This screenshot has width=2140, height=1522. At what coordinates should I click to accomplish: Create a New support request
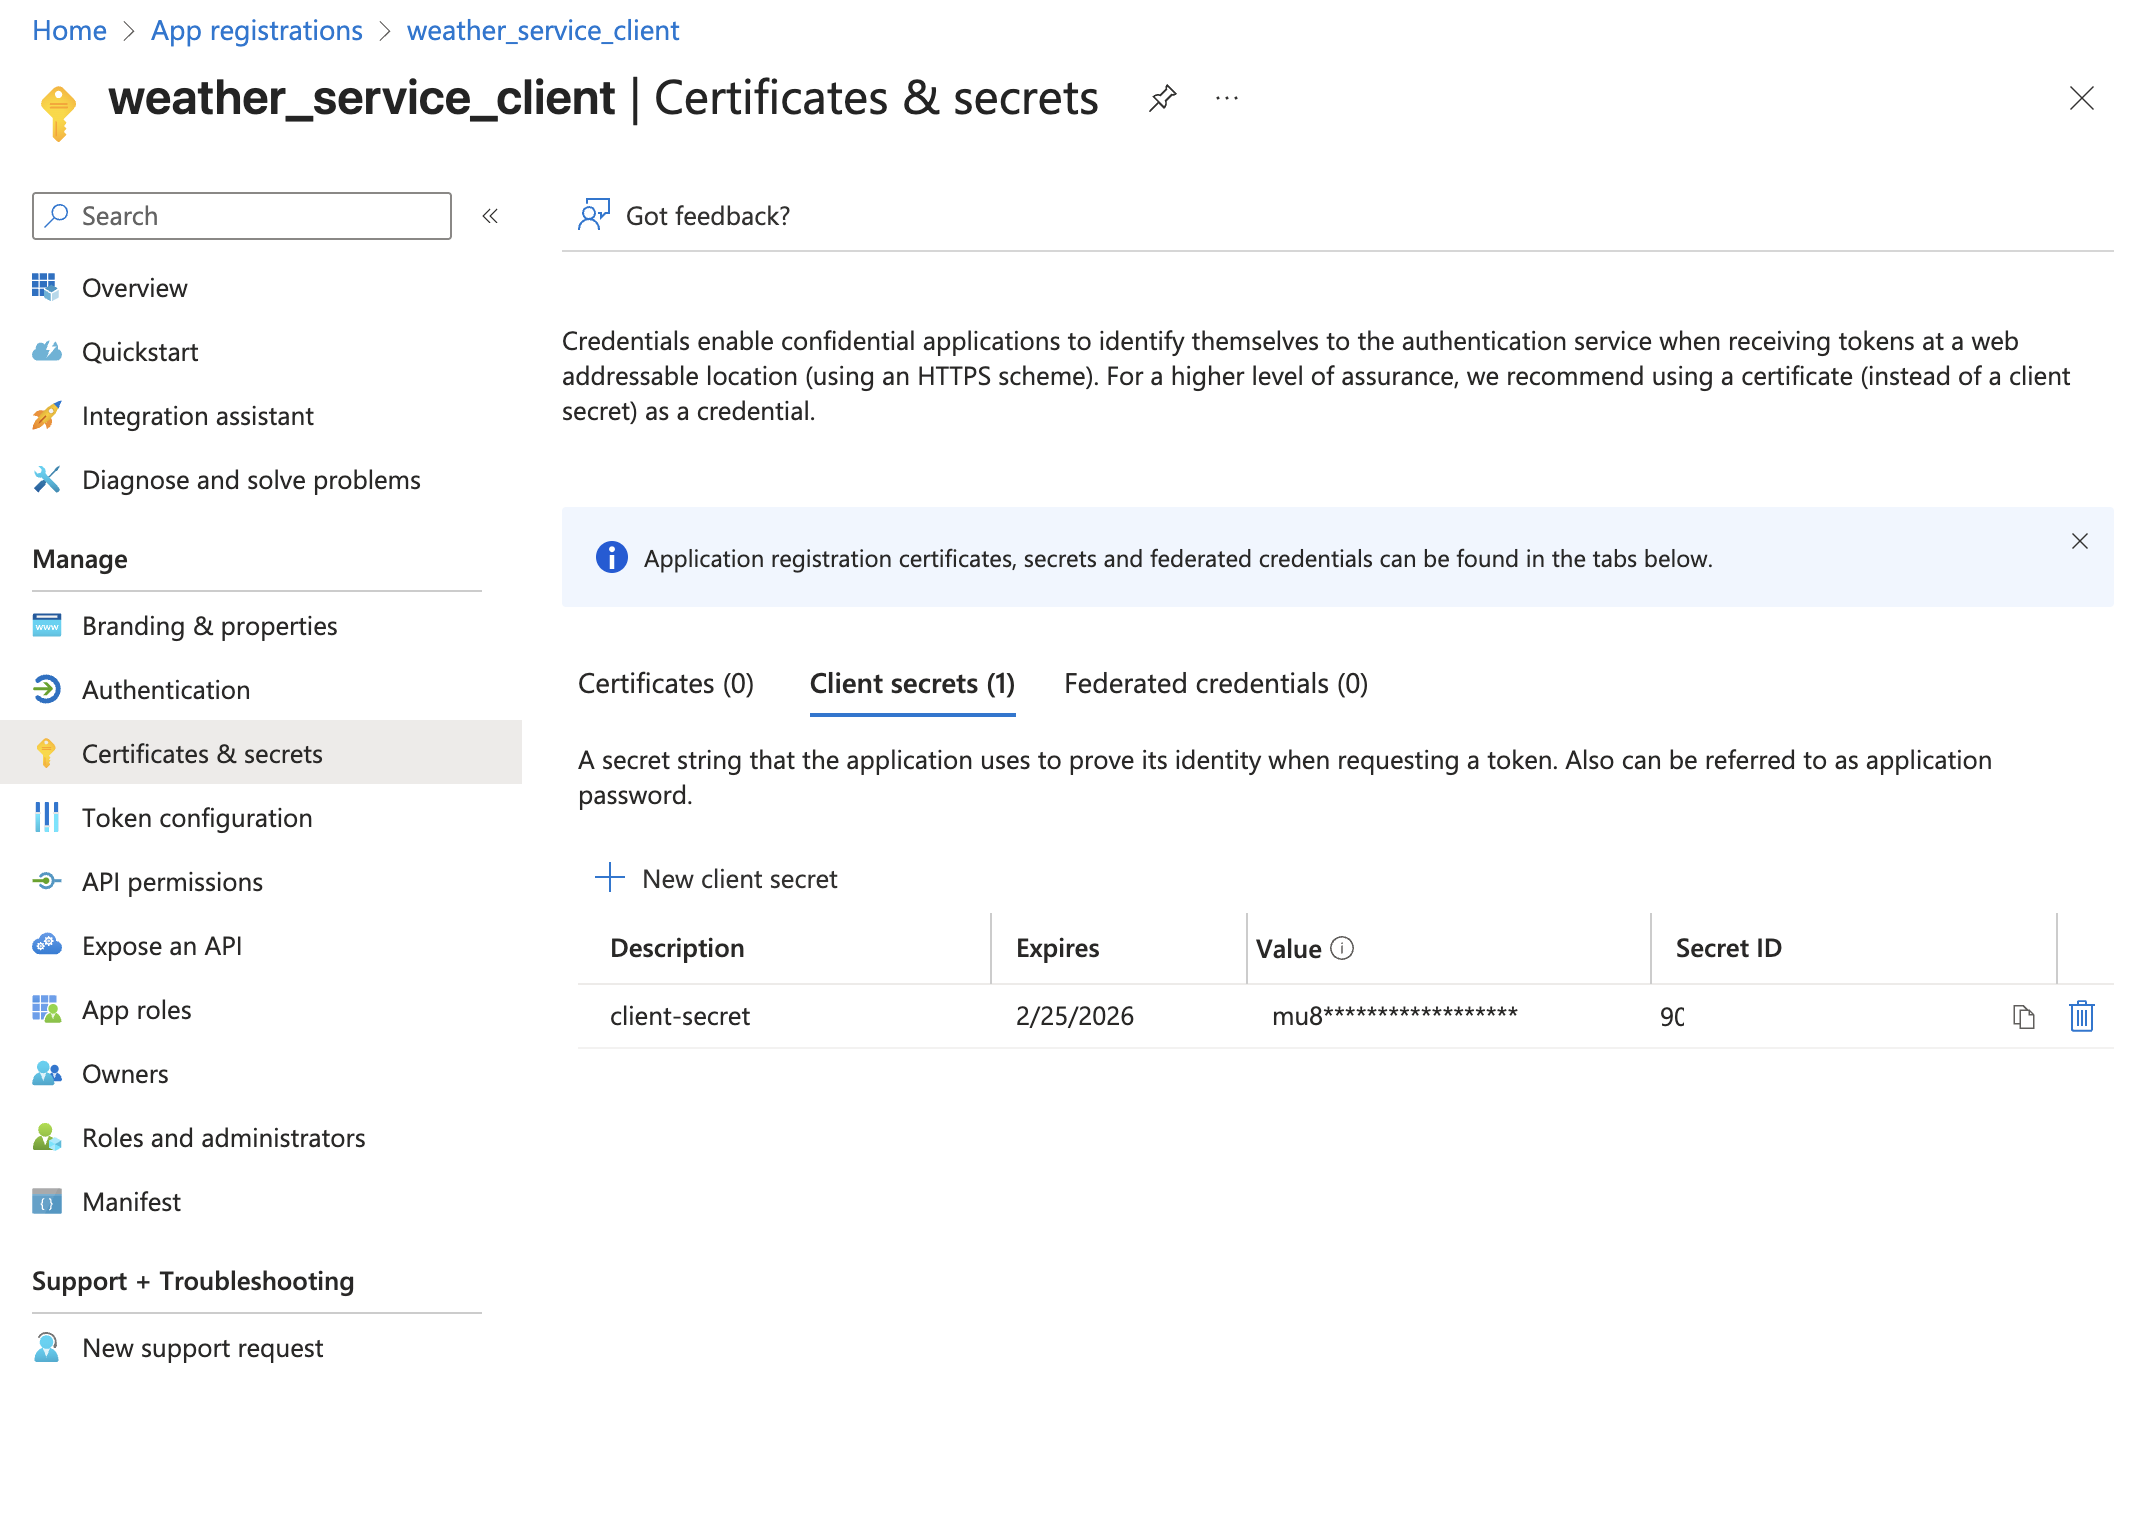(x=203, y=1347)
